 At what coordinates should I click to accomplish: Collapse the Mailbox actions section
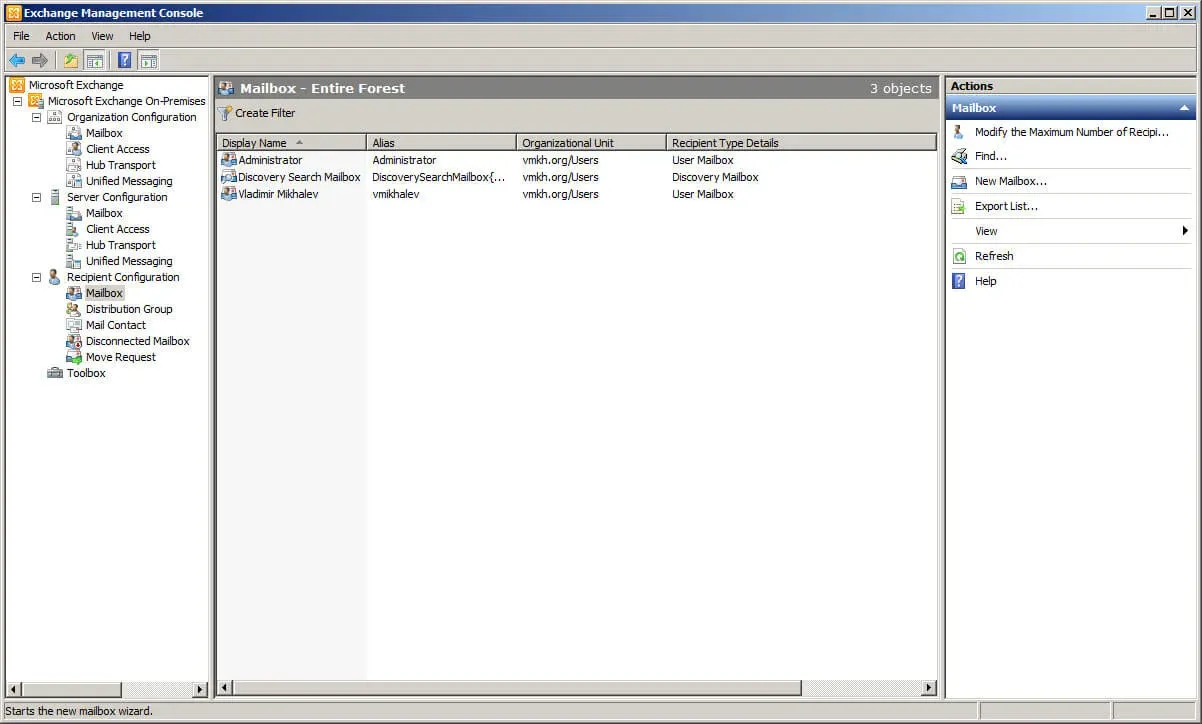coord(1185,108)
